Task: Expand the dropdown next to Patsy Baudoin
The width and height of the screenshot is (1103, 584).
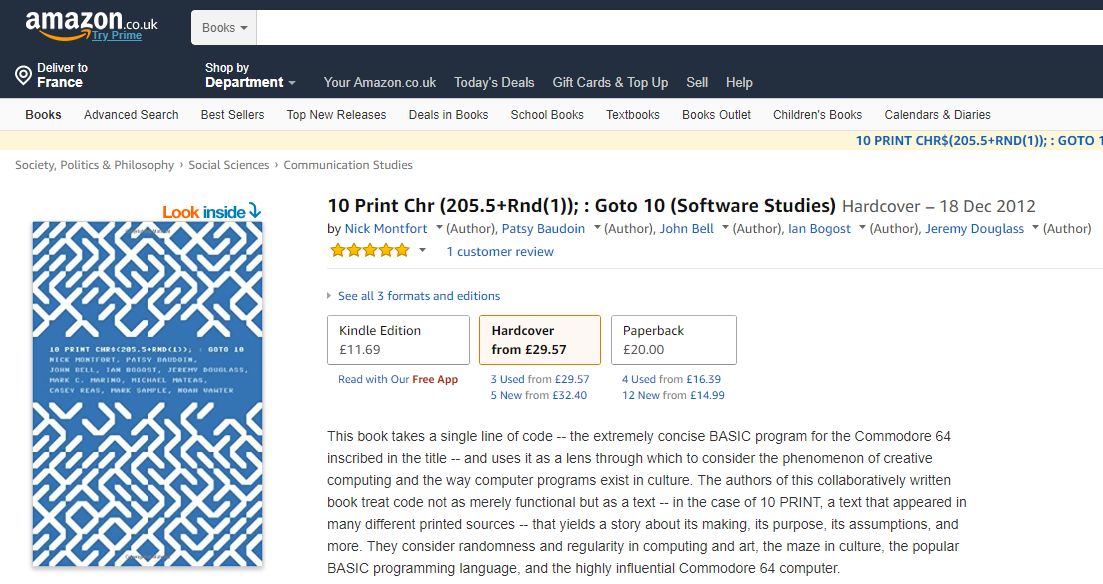Action: click(x=597, y=228)
